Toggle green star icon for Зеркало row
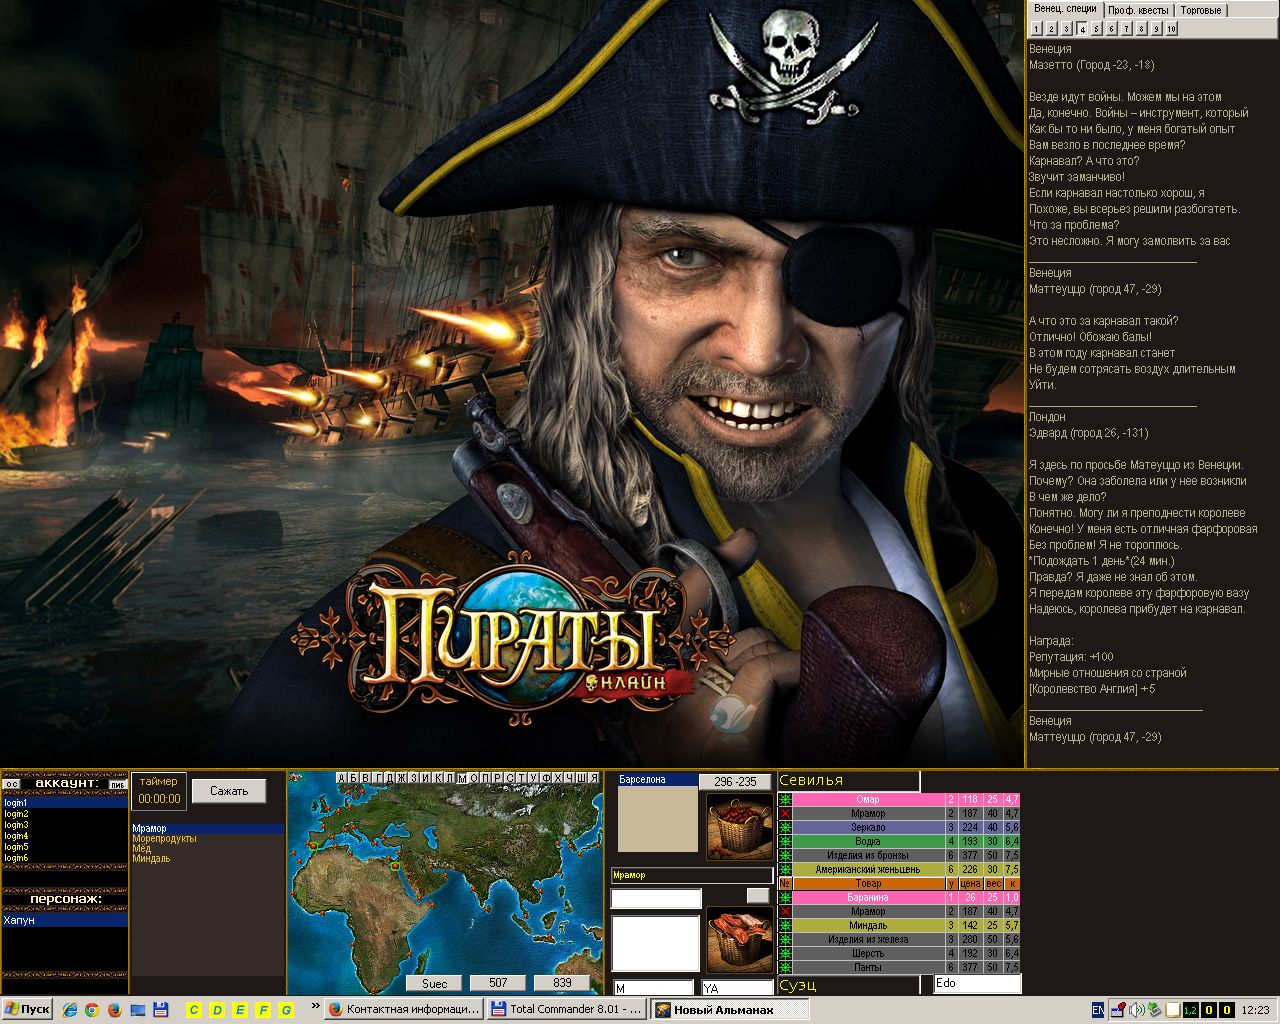This screenshot has height=1024, width=1280. coord(785,828)
